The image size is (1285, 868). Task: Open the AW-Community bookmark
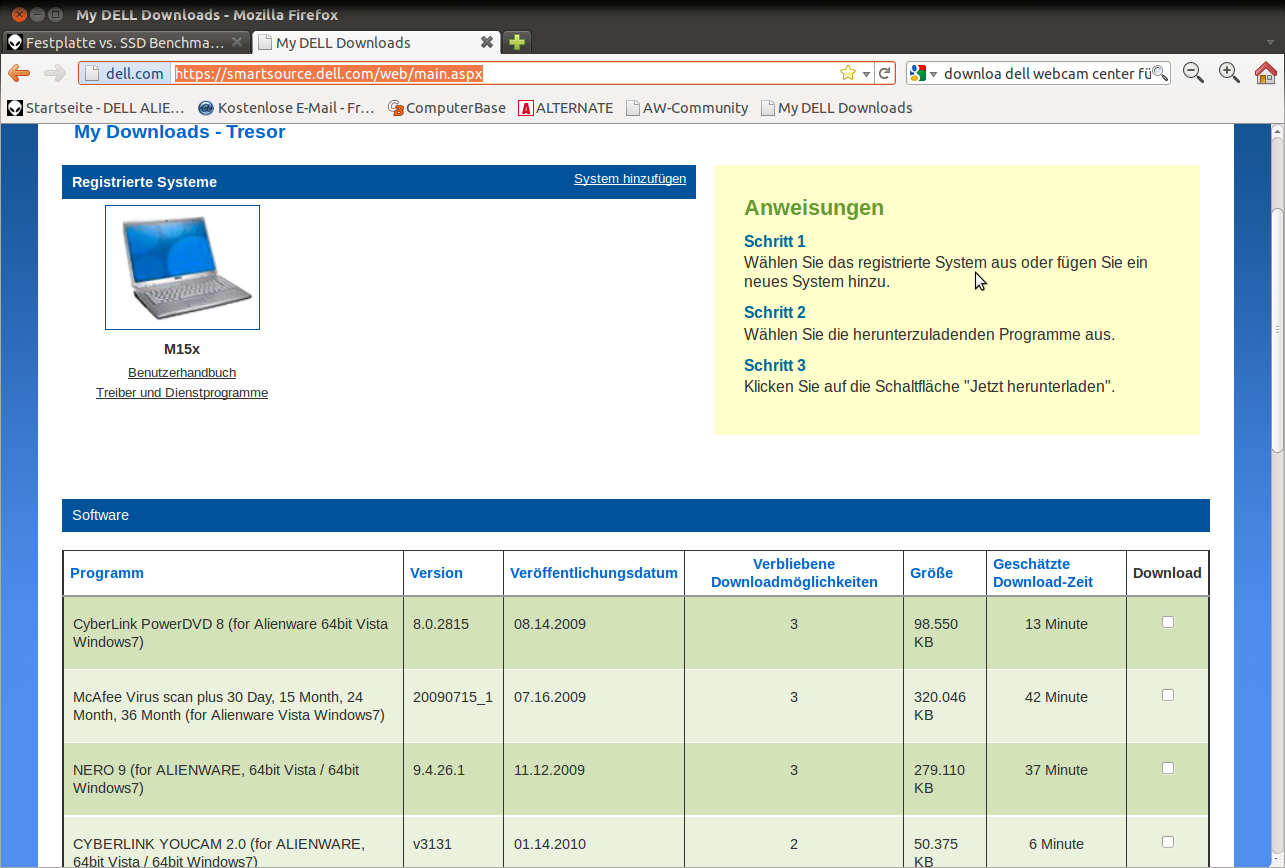(x=687, y=108)
